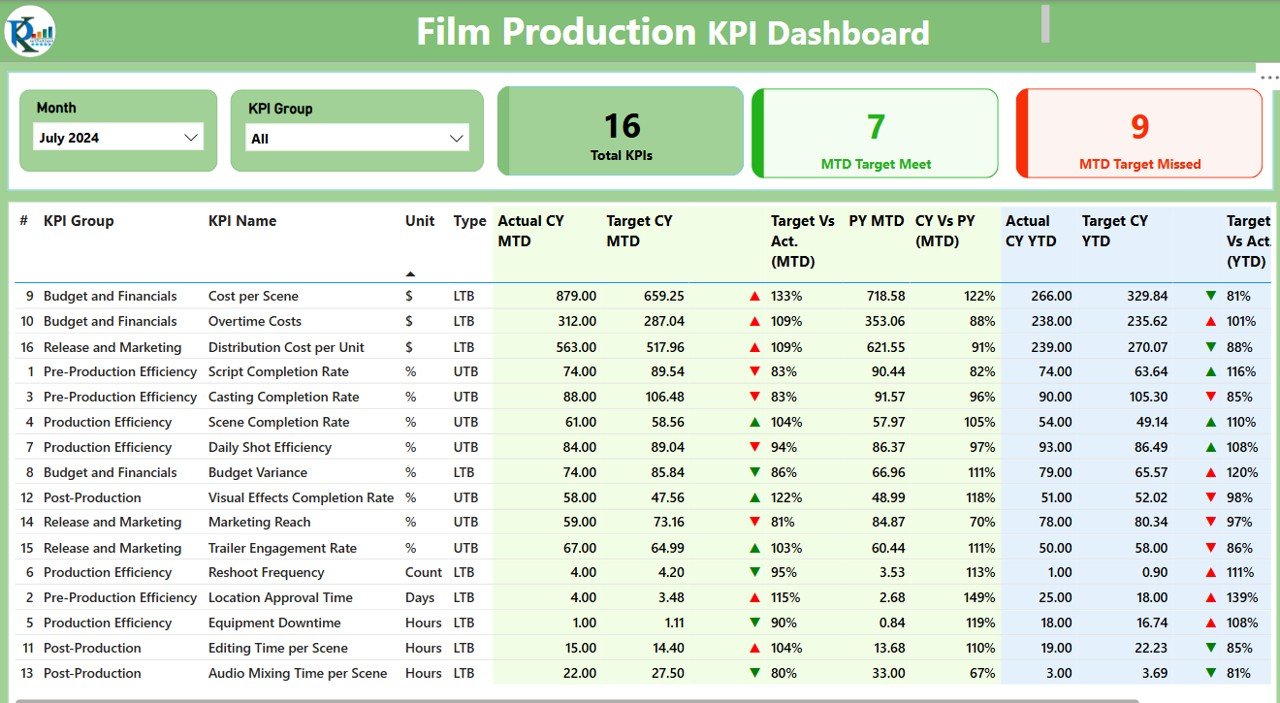The width and height of the screenshot is (1280, 703).
Task: Select the Distribution Cost per Unit row
Action: tap(640, 347)
